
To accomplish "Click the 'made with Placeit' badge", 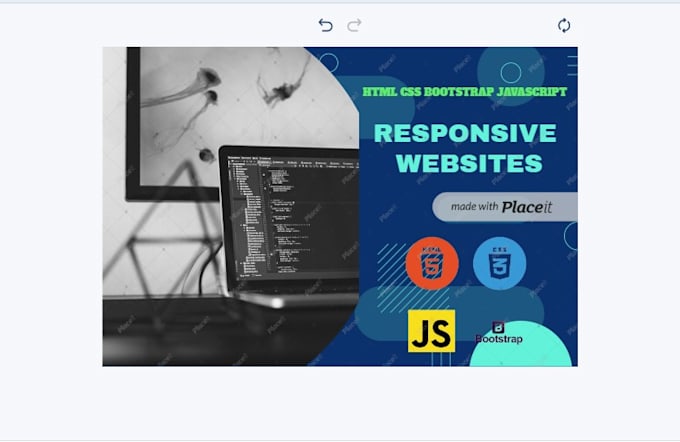I will (x=505, y=207).
